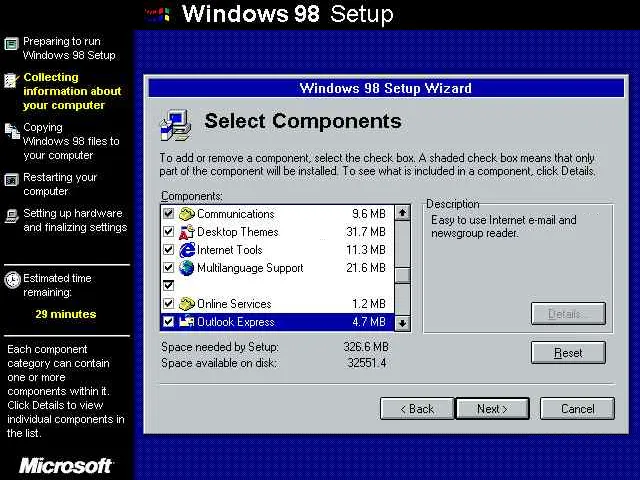640x480 pixels.
Task: Click the 31.7 MB size value
Action: click(x=366, y=232)
